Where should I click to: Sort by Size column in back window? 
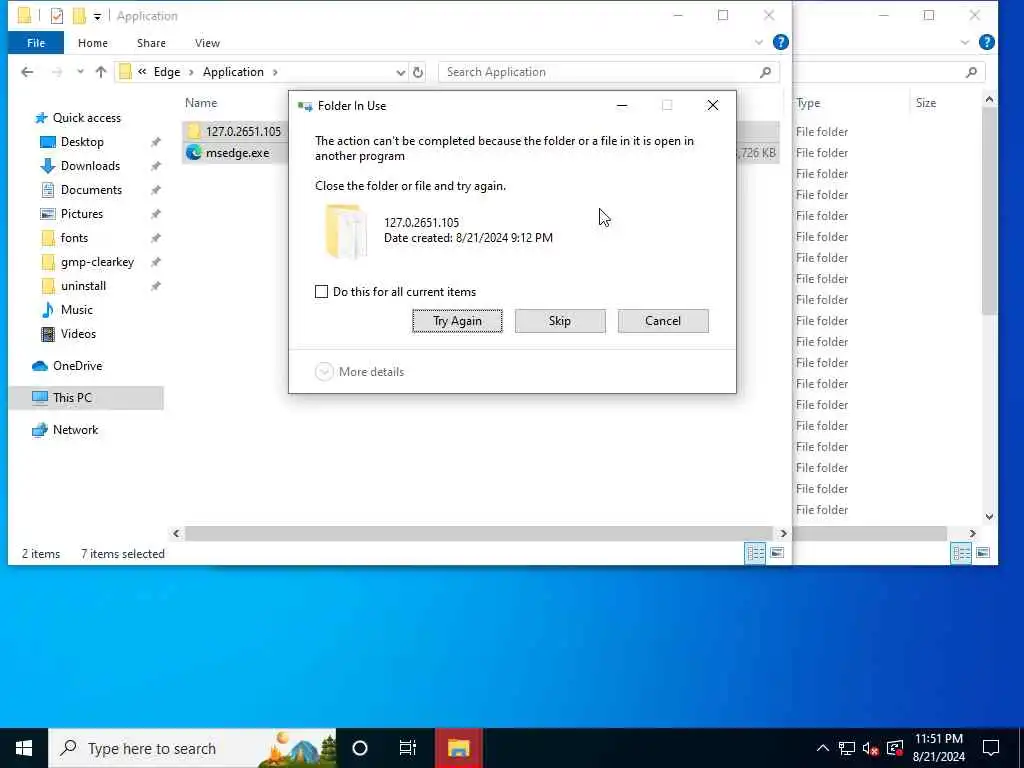[x=925, y=103]
